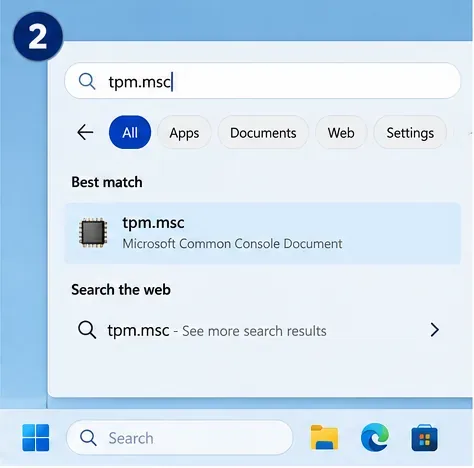Launch Microsoft Edge from taskbar
This screenshot has height=468, width=474.
[375, 437]
